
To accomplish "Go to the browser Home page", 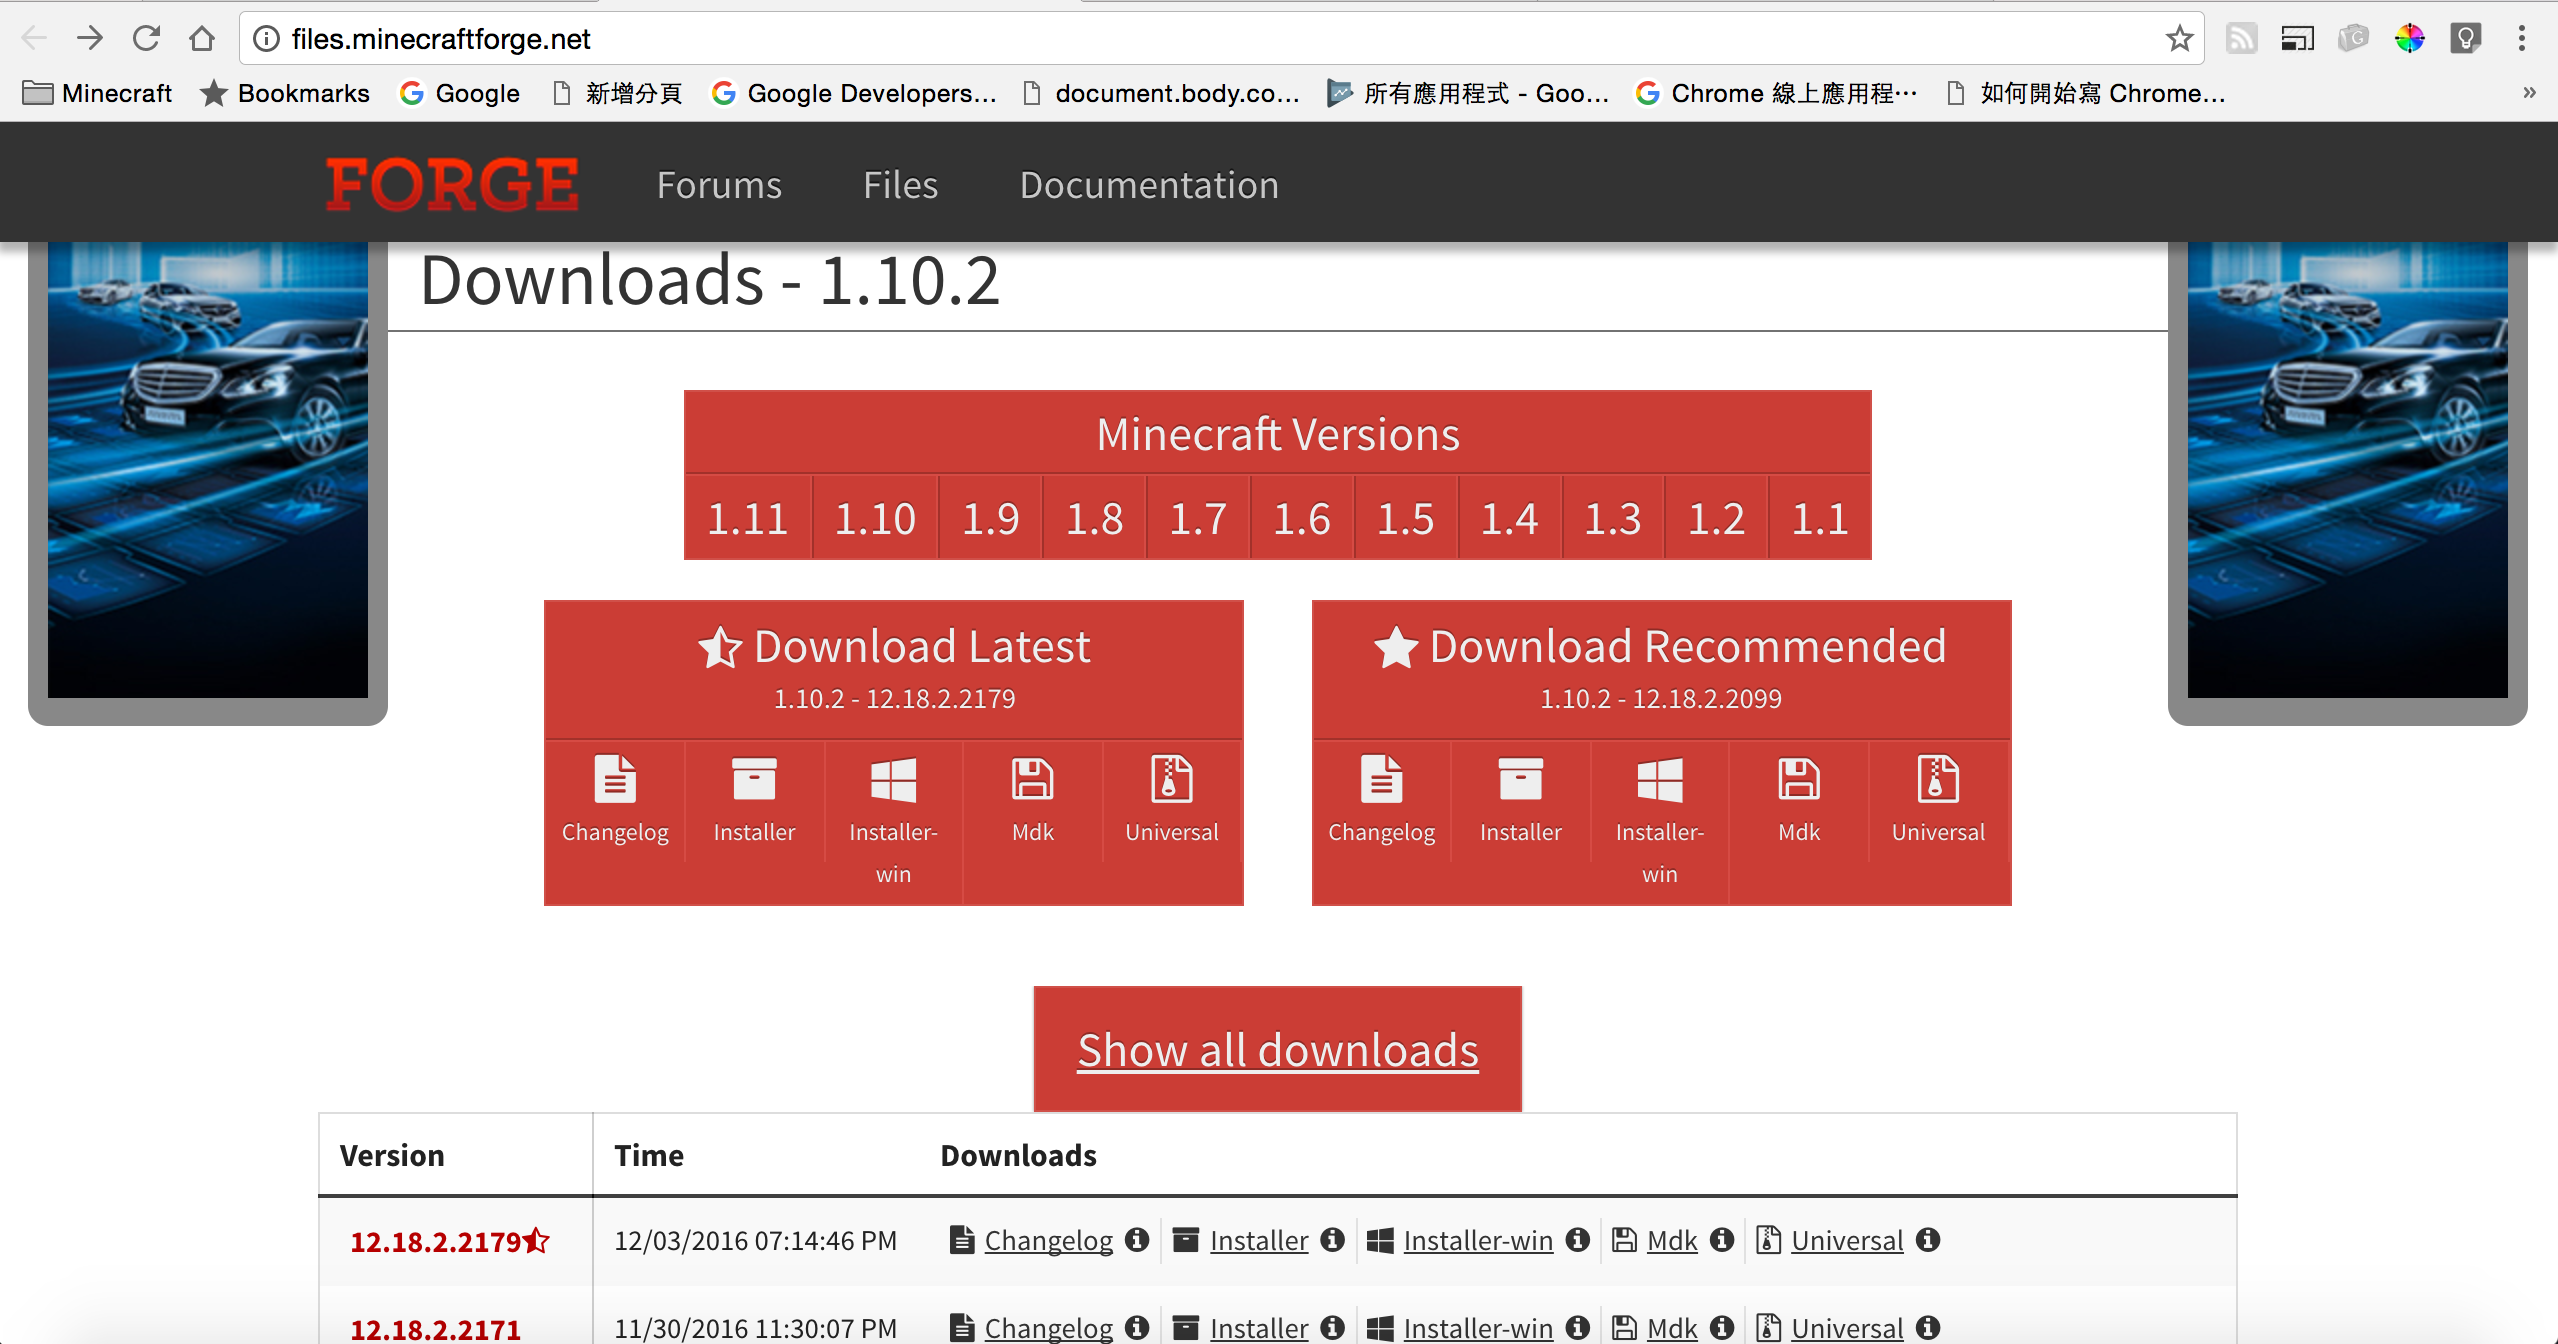I will click(x=202, y=39).
